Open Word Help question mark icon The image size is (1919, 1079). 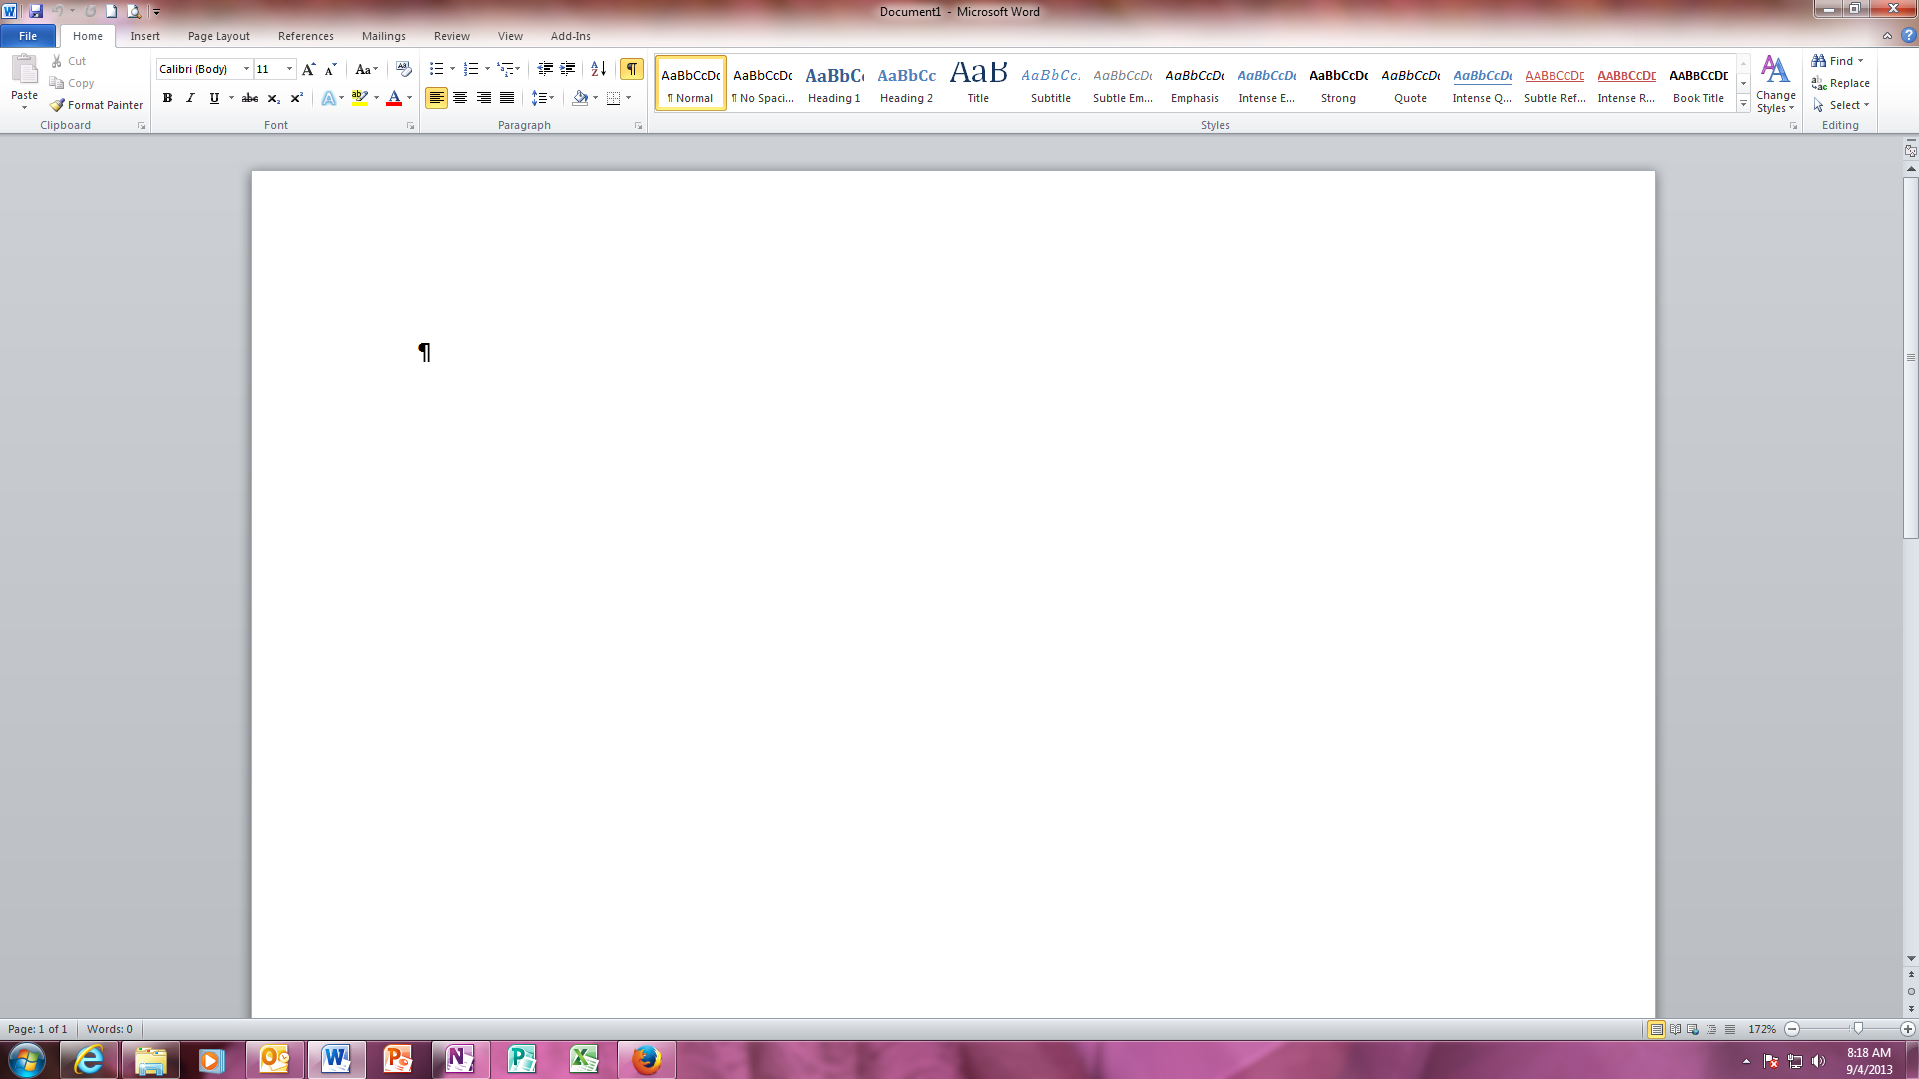pos(1908,36)
